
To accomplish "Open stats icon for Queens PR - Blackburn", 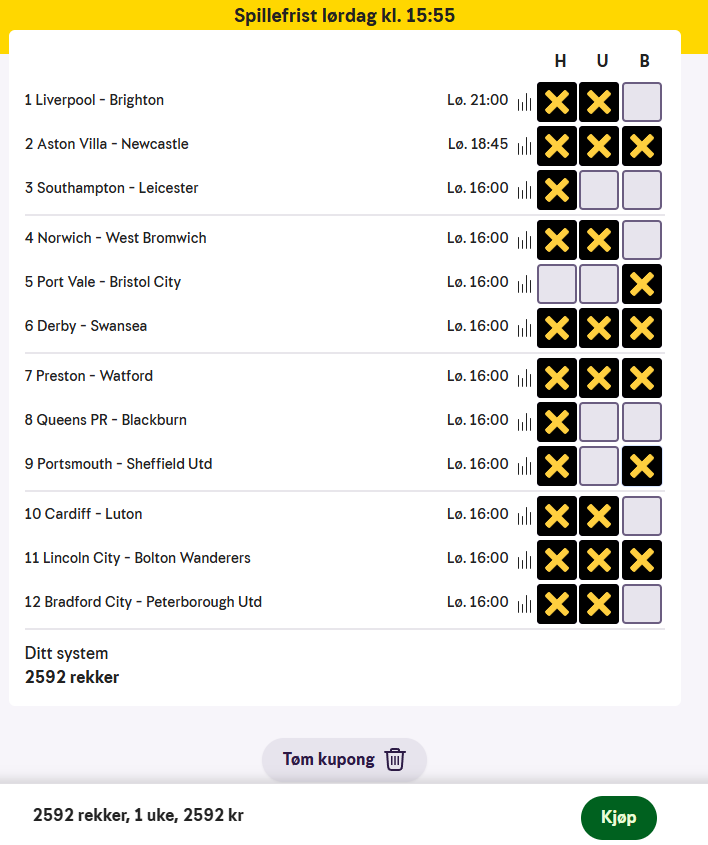I will [524, 422].
